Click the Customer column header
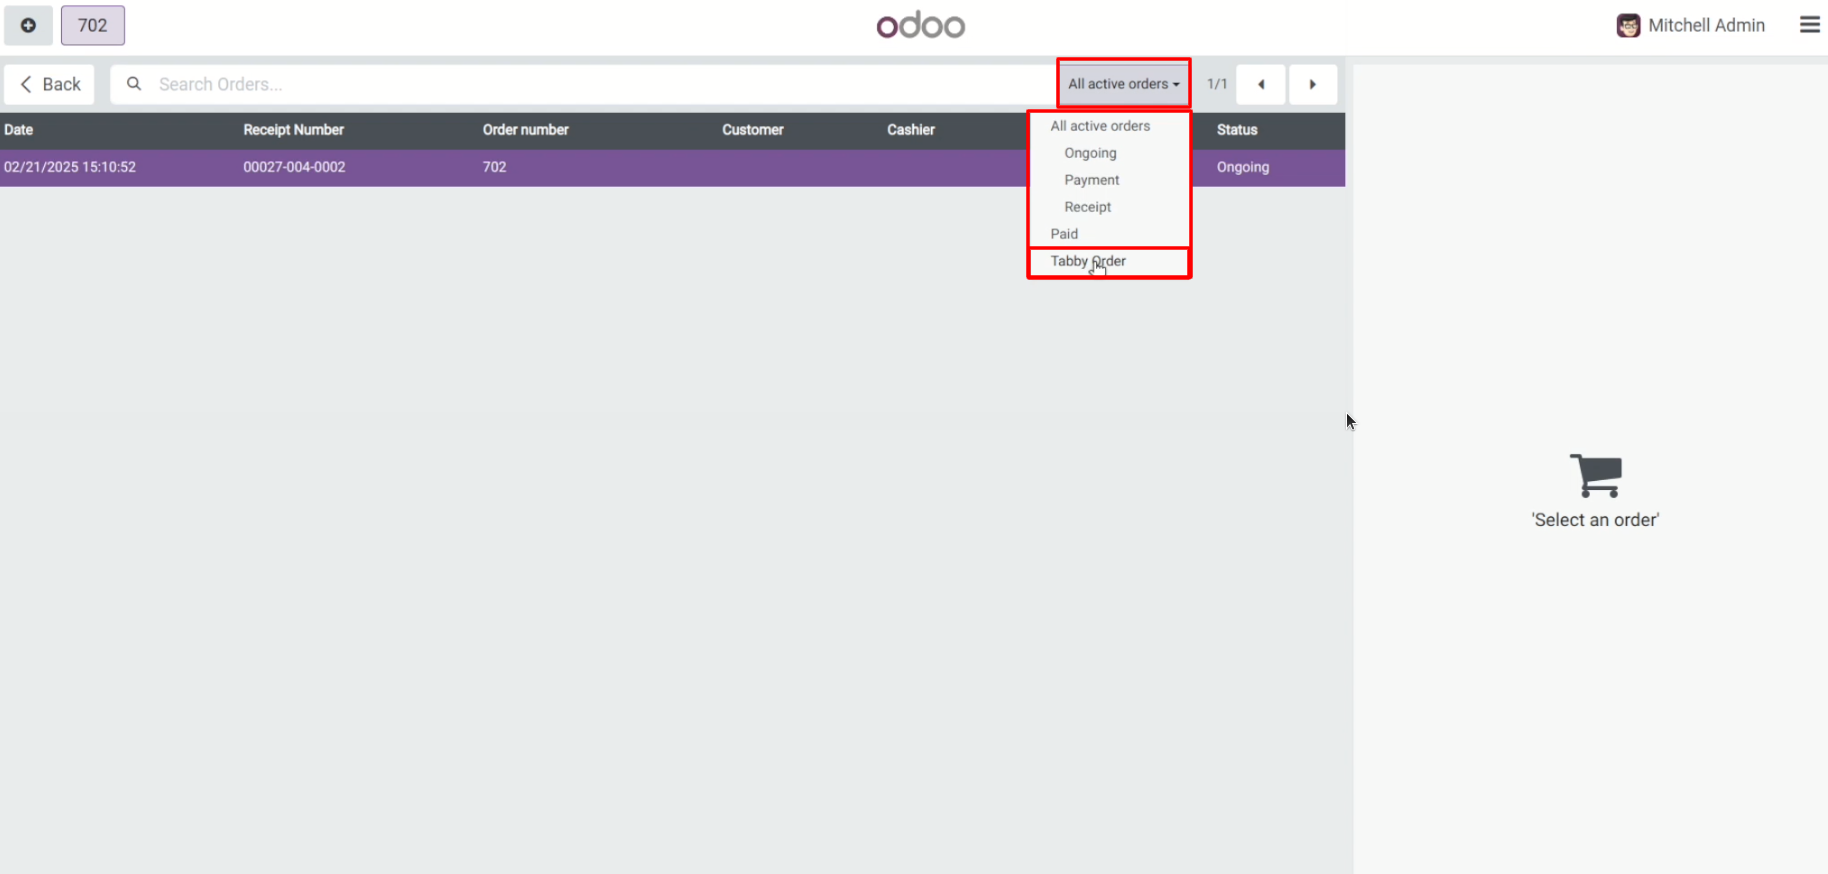 (753, 130)
